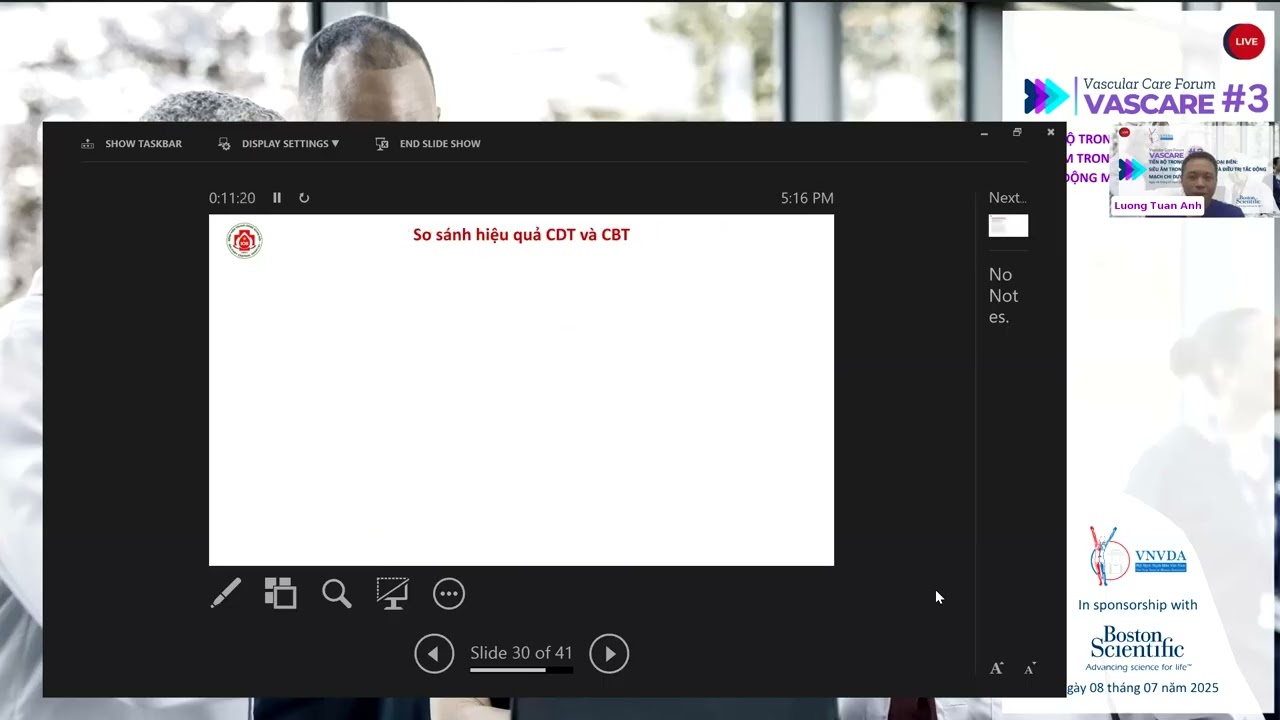Click the next slide thumbnail preview
1280x720 pixels.
(x=1008, y=226)
